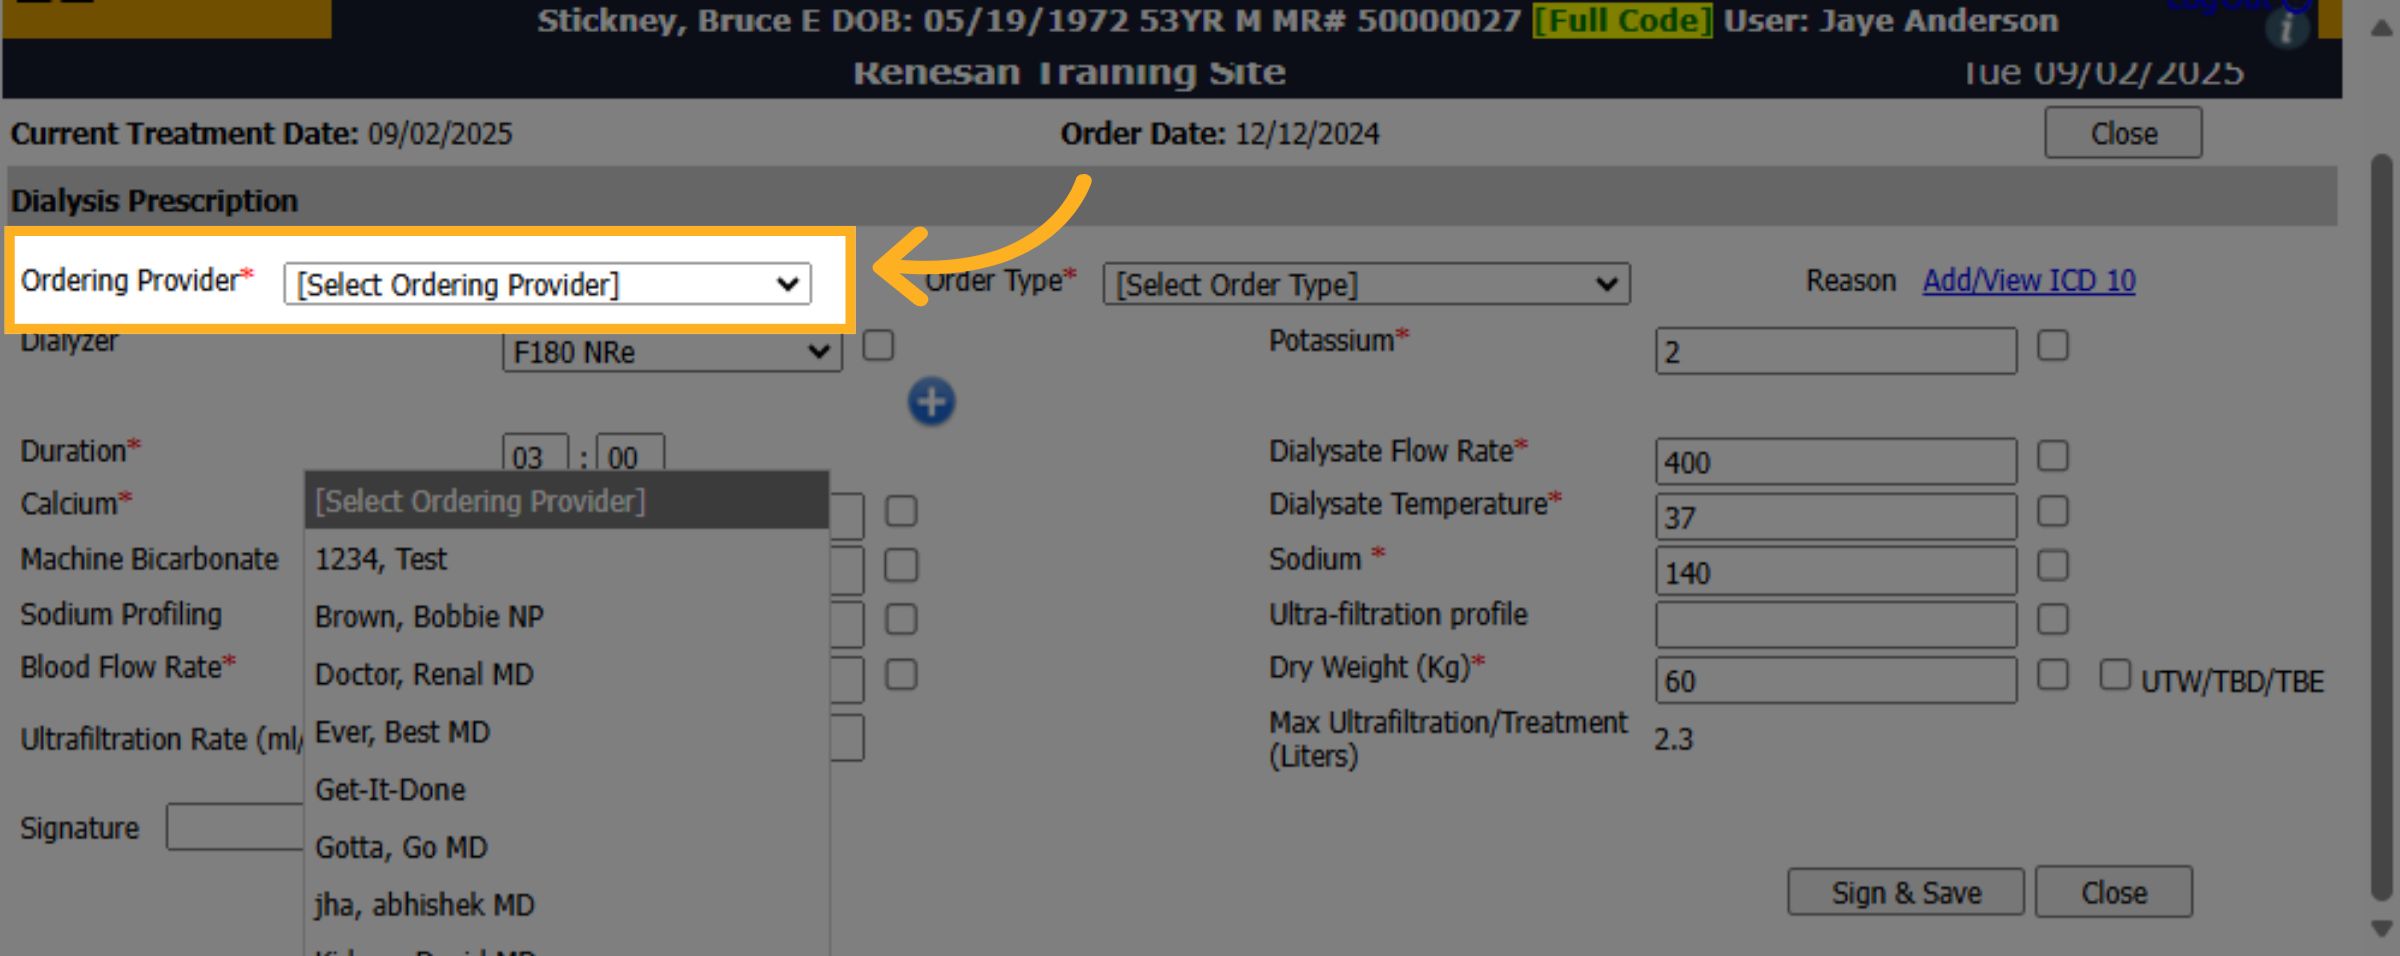Tick the Calcium row checkbox
Image resolution: width=2400 pixels, height=956 pixels.
pos(901,511)
